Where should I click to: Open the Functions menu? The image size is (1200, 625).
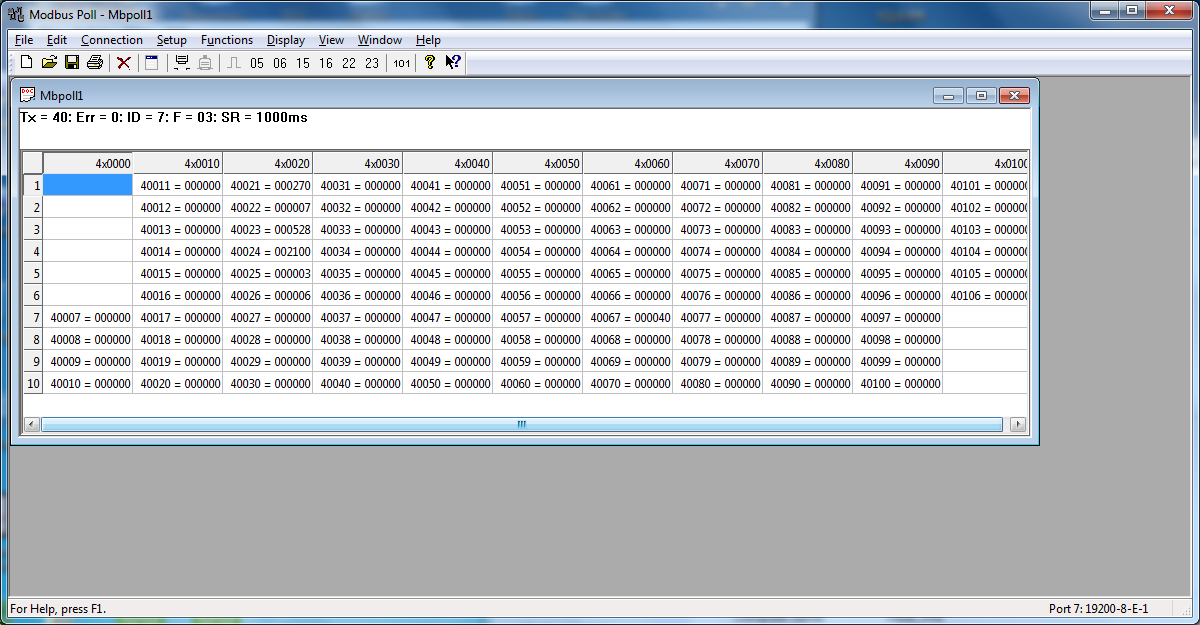point(227,40)
